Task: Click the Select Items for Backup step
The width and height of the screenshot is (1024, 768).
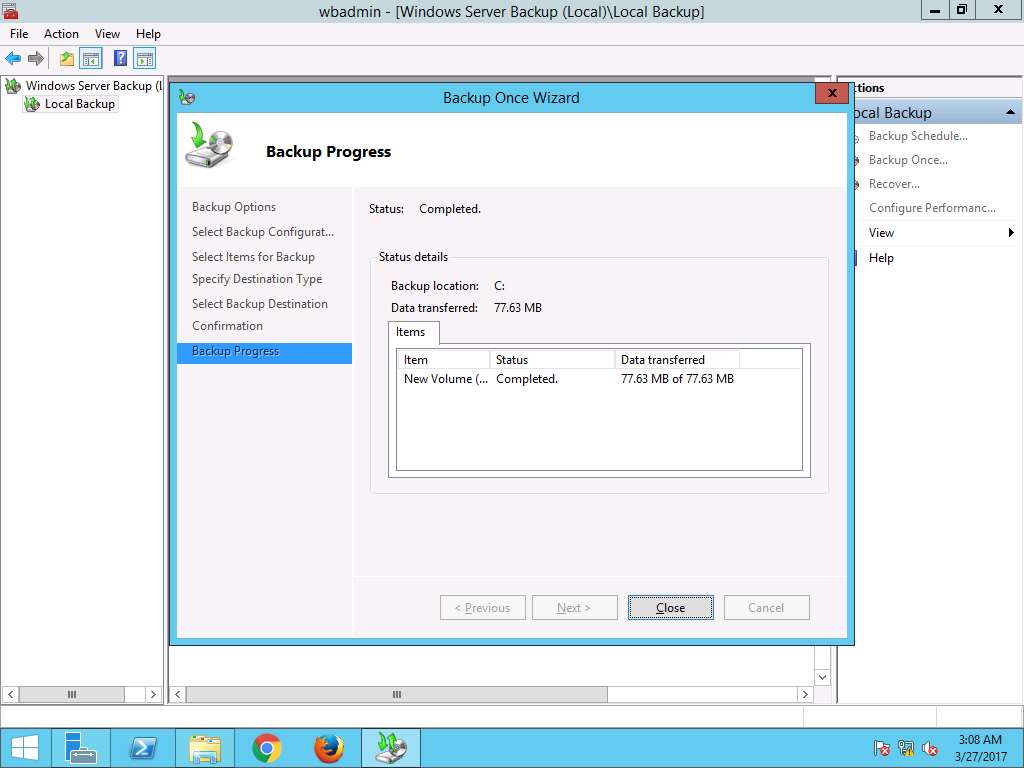Action: (253, 257)
